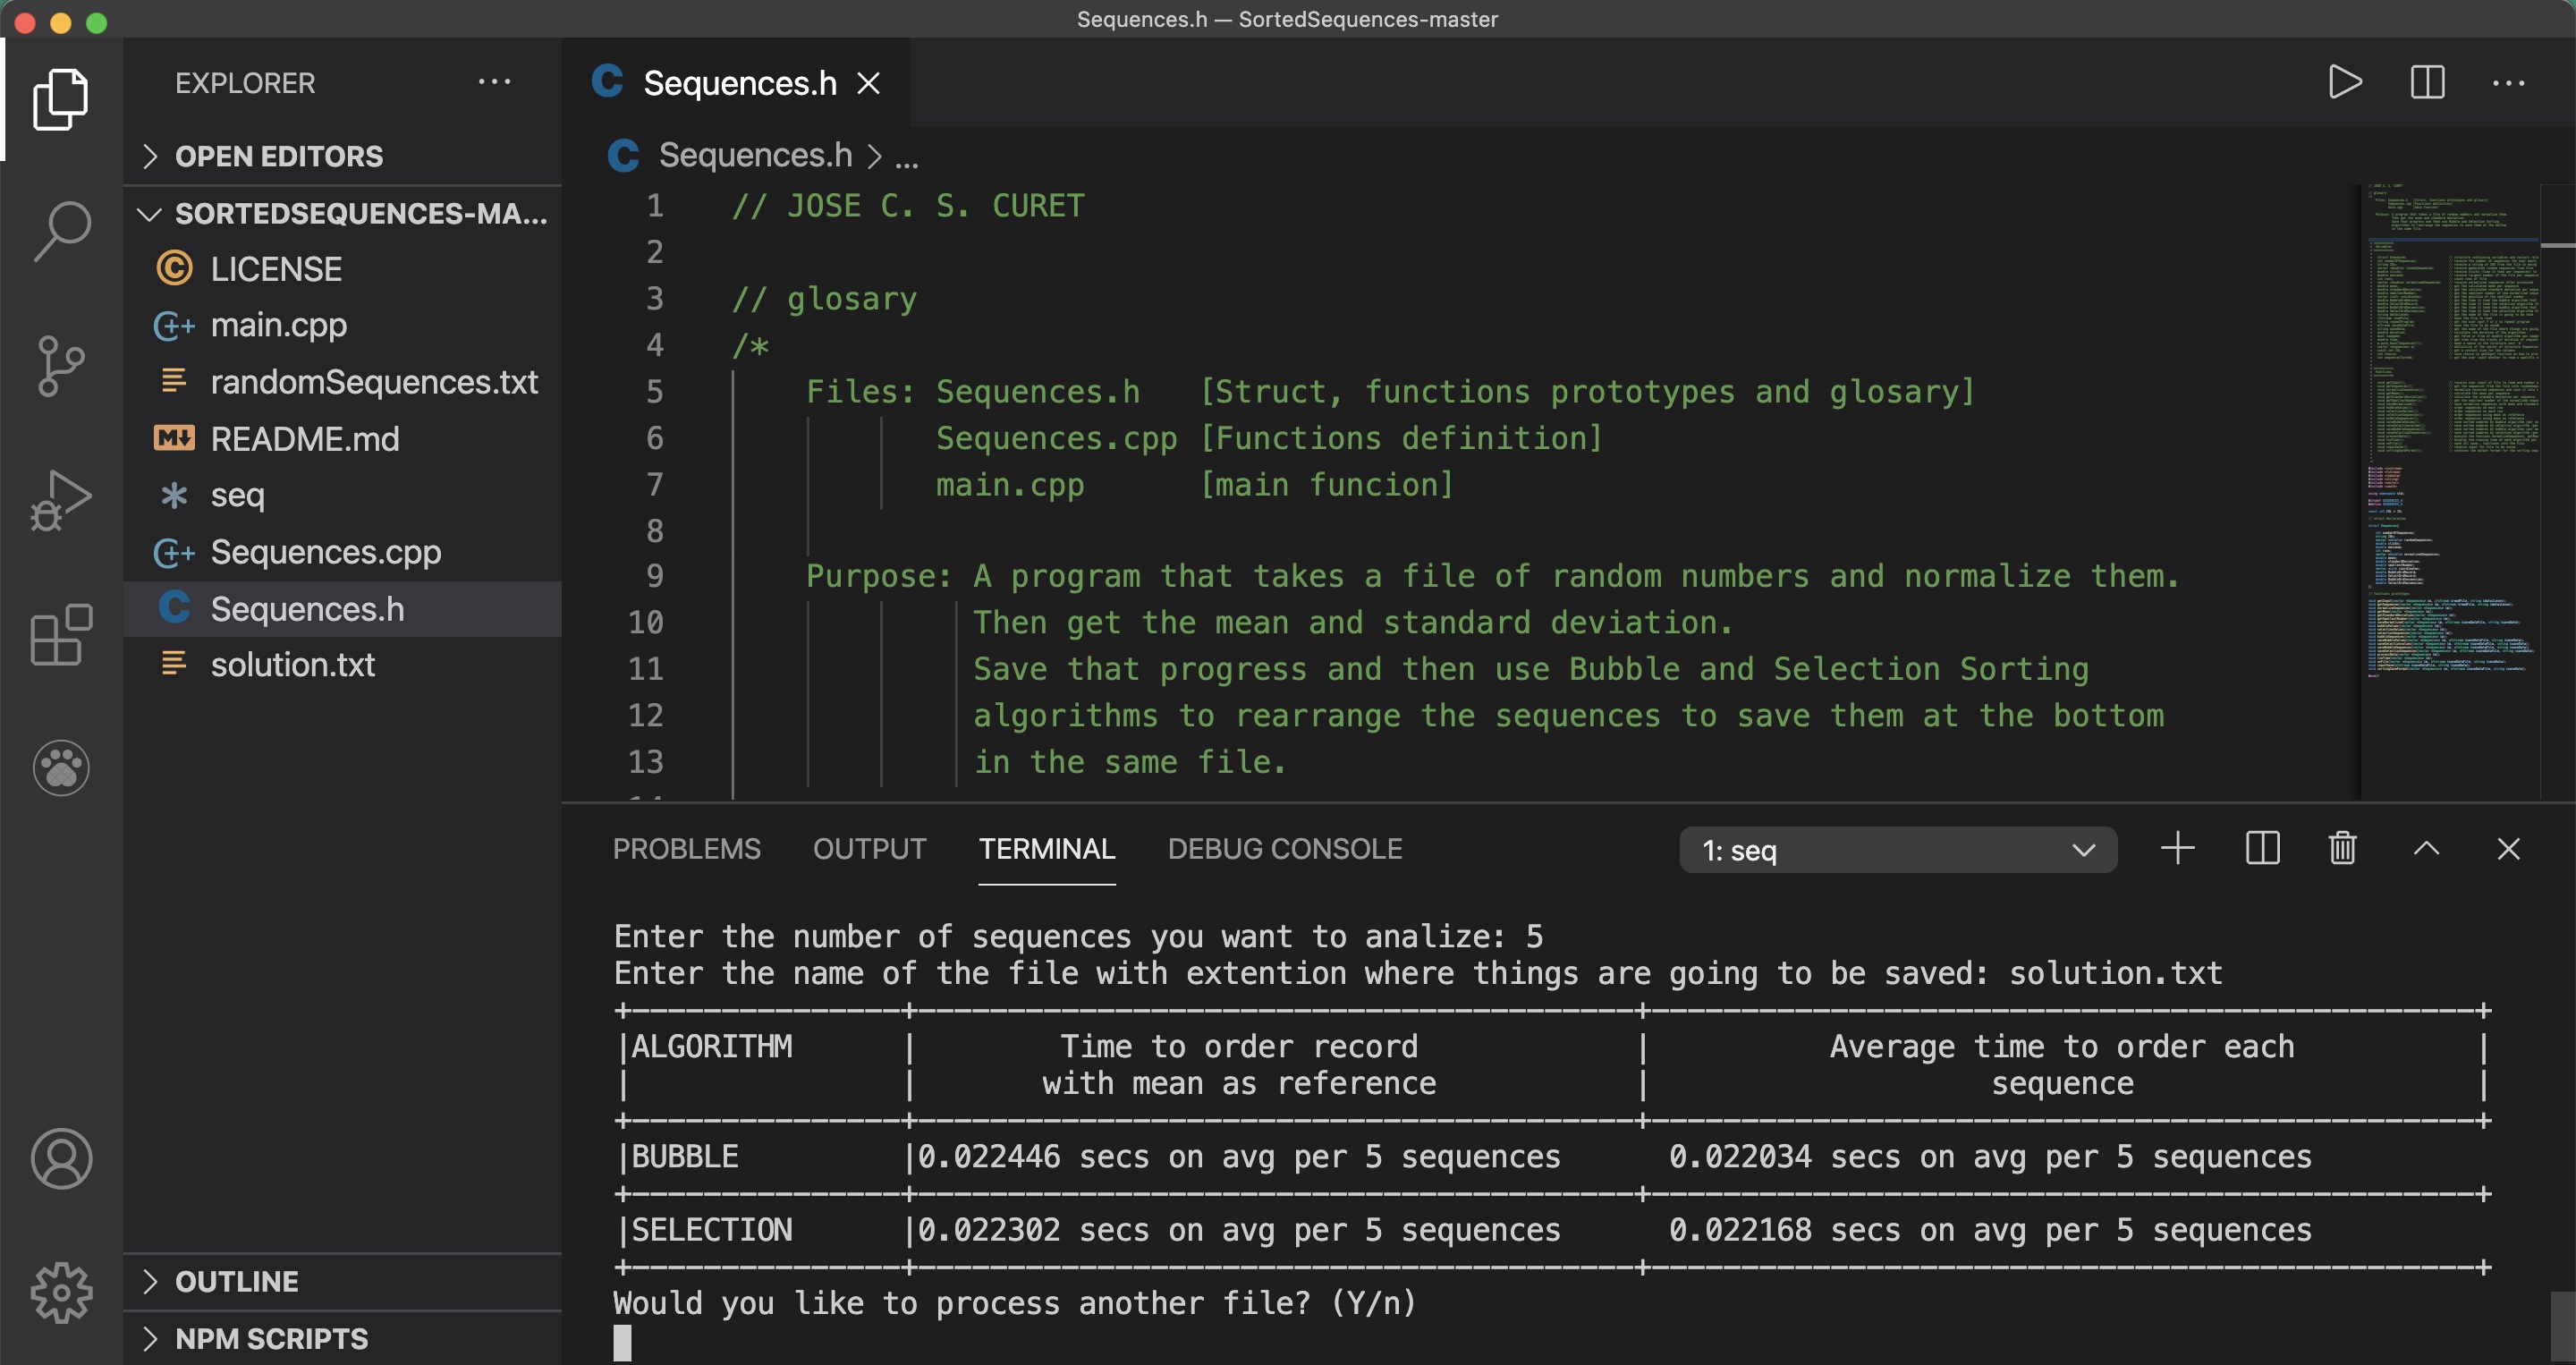2576x1365 pixels.
Task: Open the Manage settings gear
Action: pyautogui.click(x=61, y=1292)
